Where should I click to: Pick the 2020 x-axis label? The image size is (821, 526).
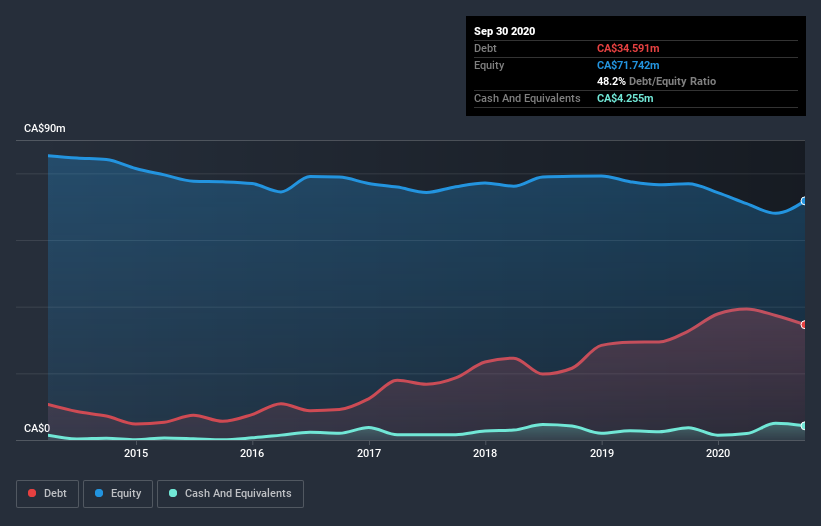[718, 453]
